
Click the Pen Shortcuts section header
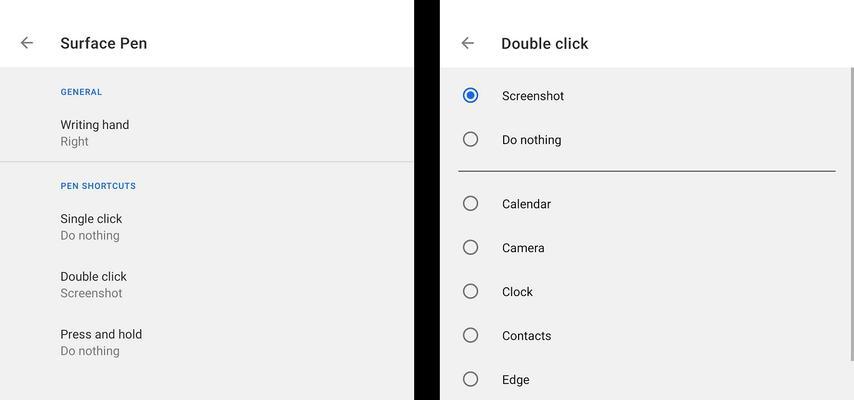[x=98, y=186]
